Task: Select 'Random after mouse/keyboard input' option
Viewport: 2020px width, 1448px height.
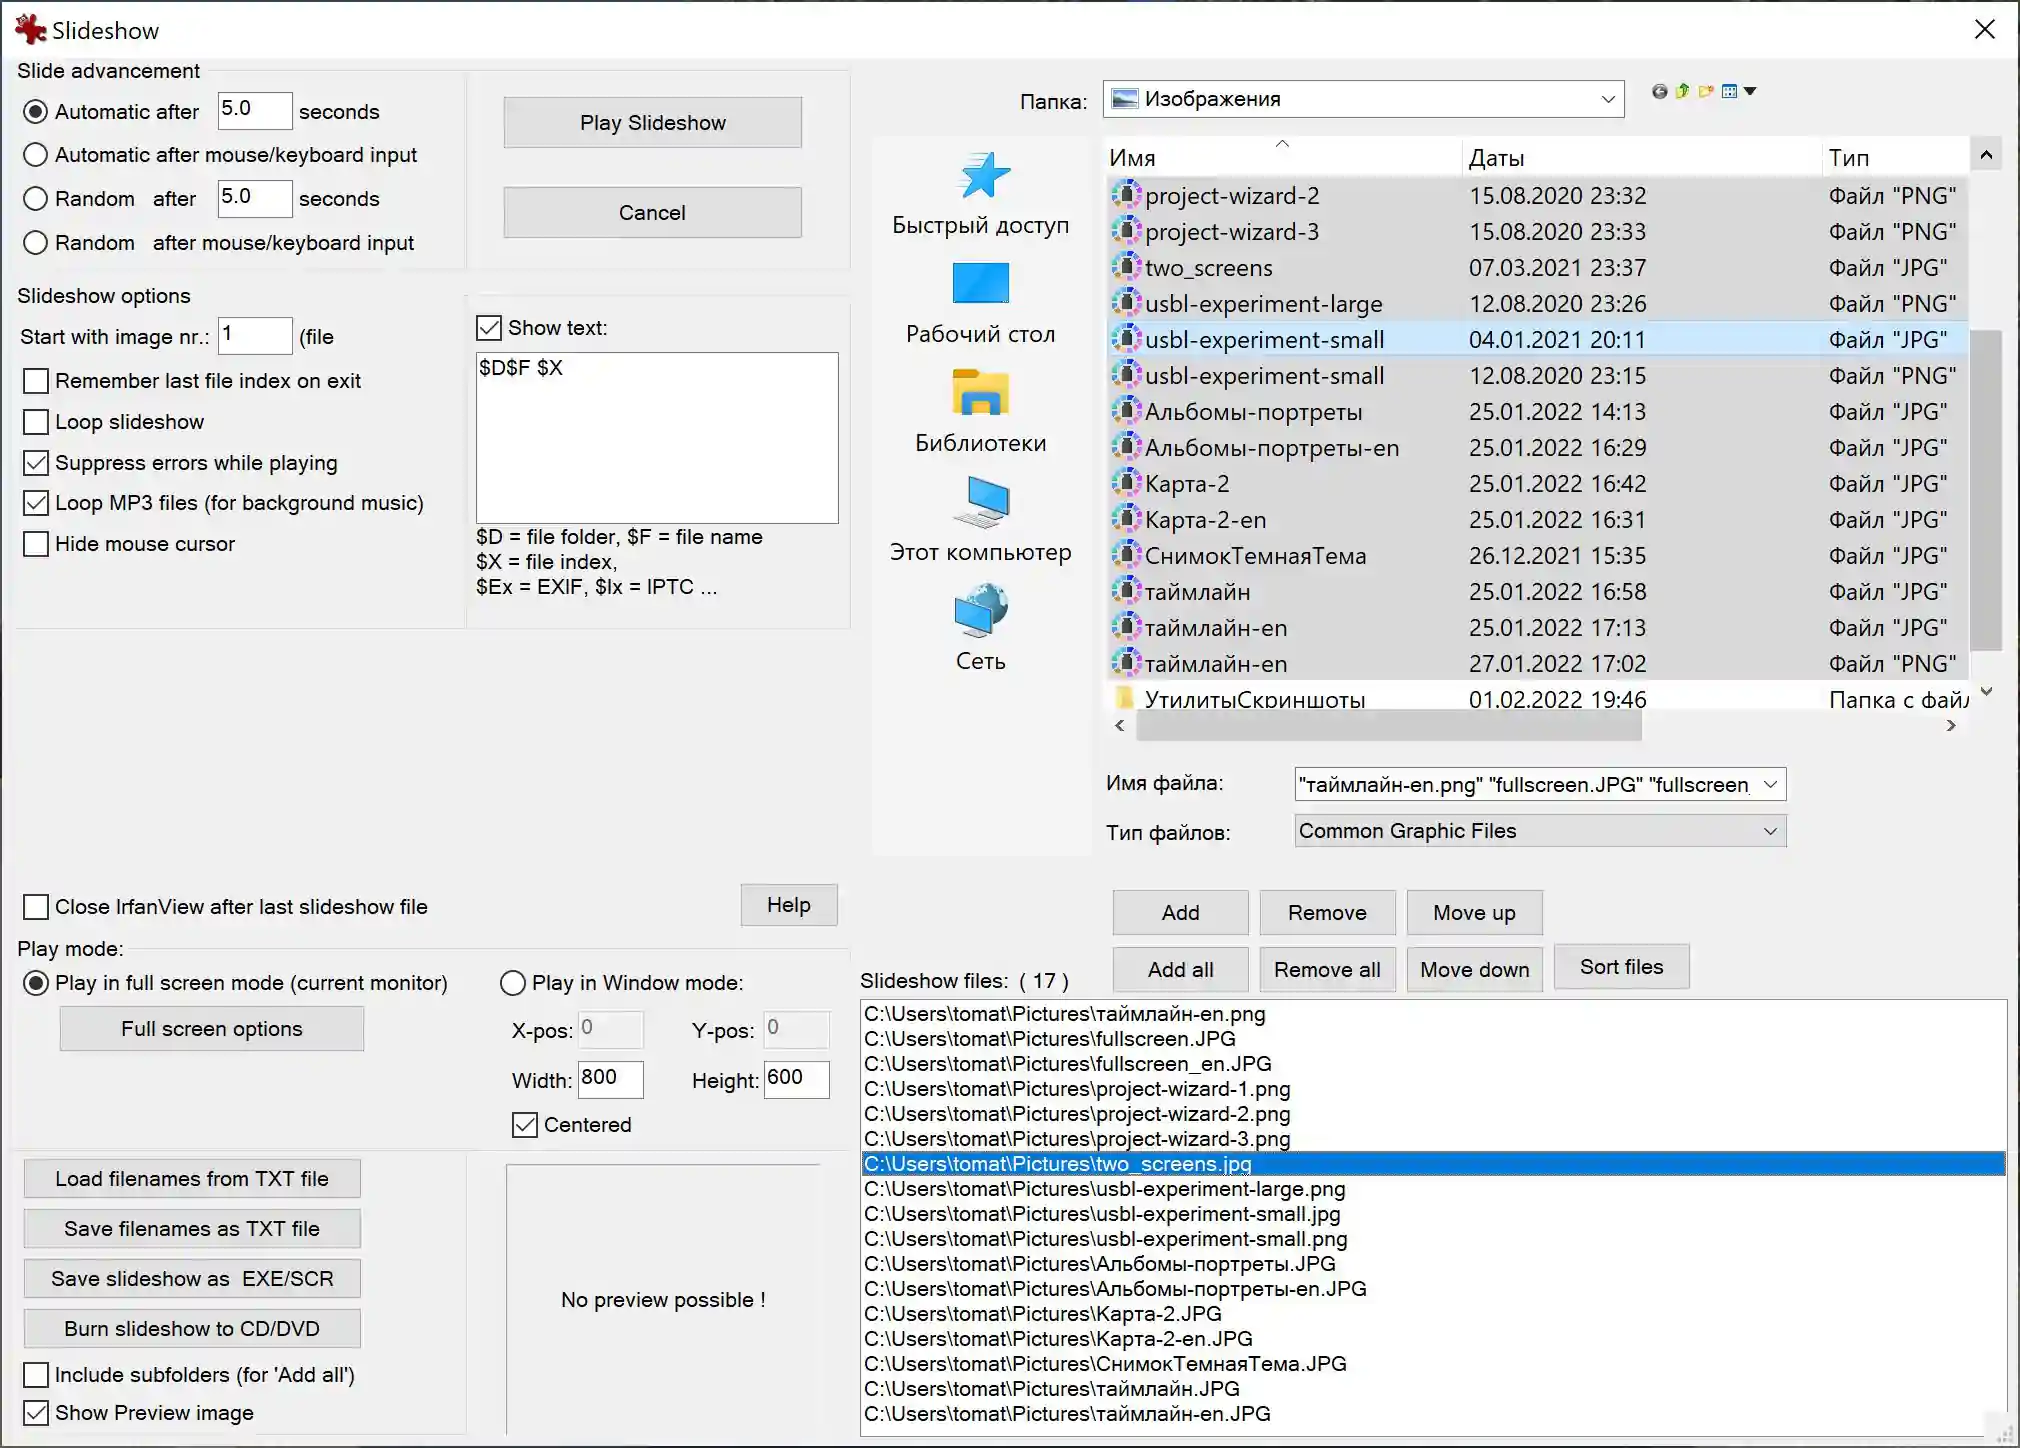Action: tap(36, 243)
